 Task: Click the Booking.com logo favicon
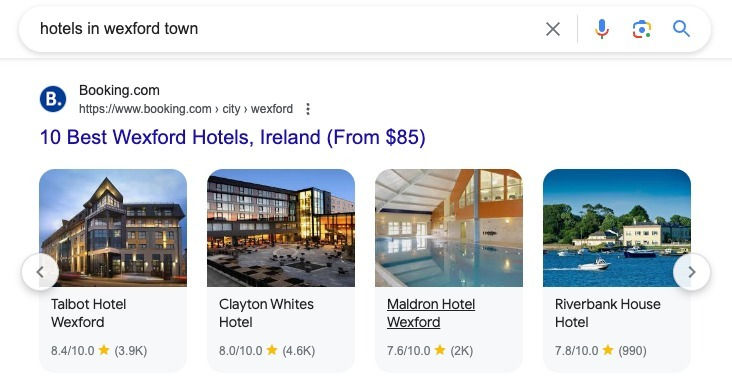[x=53, y=99]
